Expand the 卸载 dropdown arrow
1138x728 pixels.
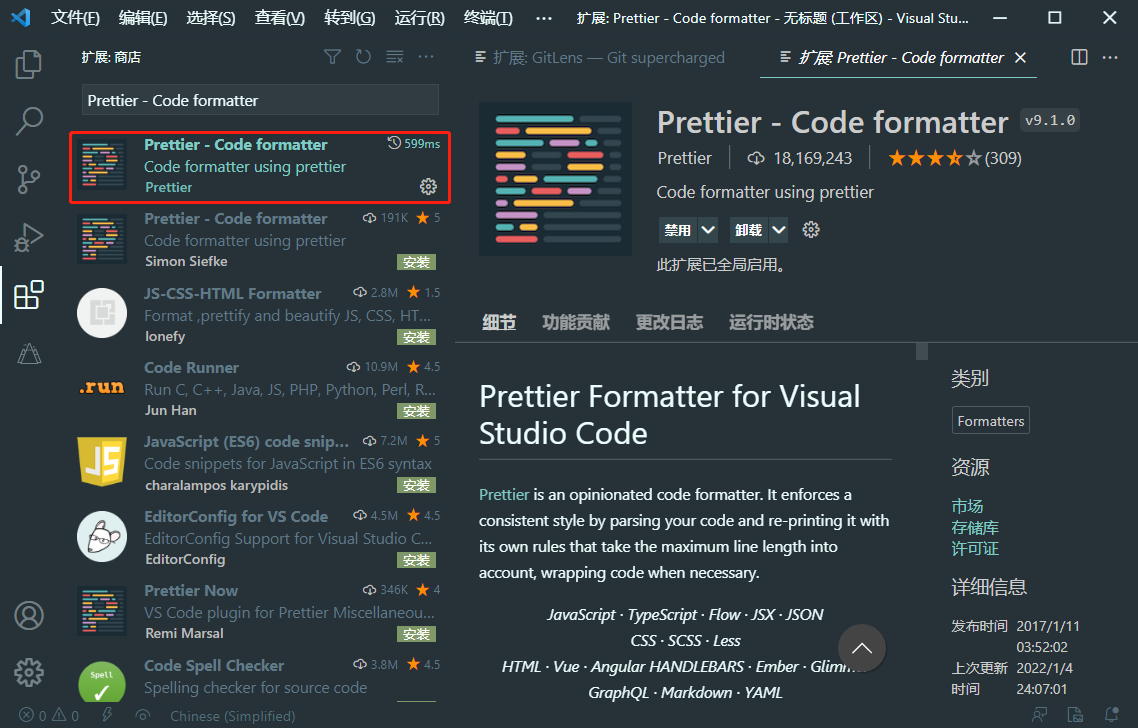coord(778,230)
